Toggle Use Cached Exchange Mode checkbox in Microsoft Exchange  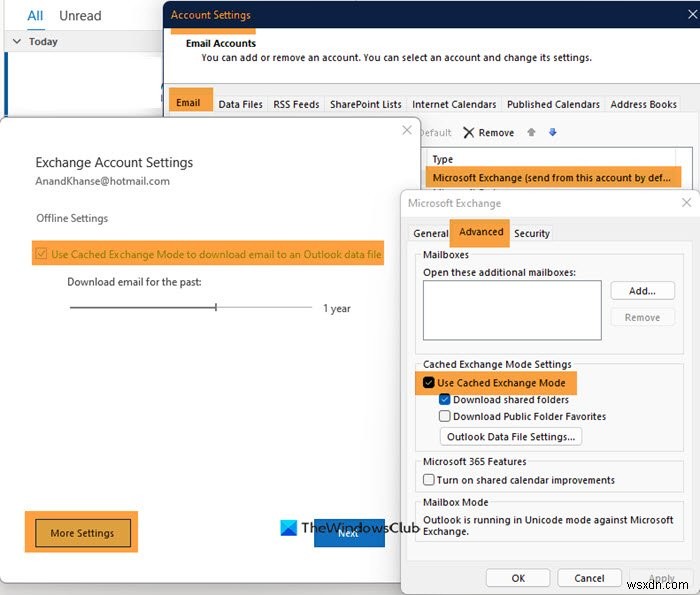coord(429,383)
